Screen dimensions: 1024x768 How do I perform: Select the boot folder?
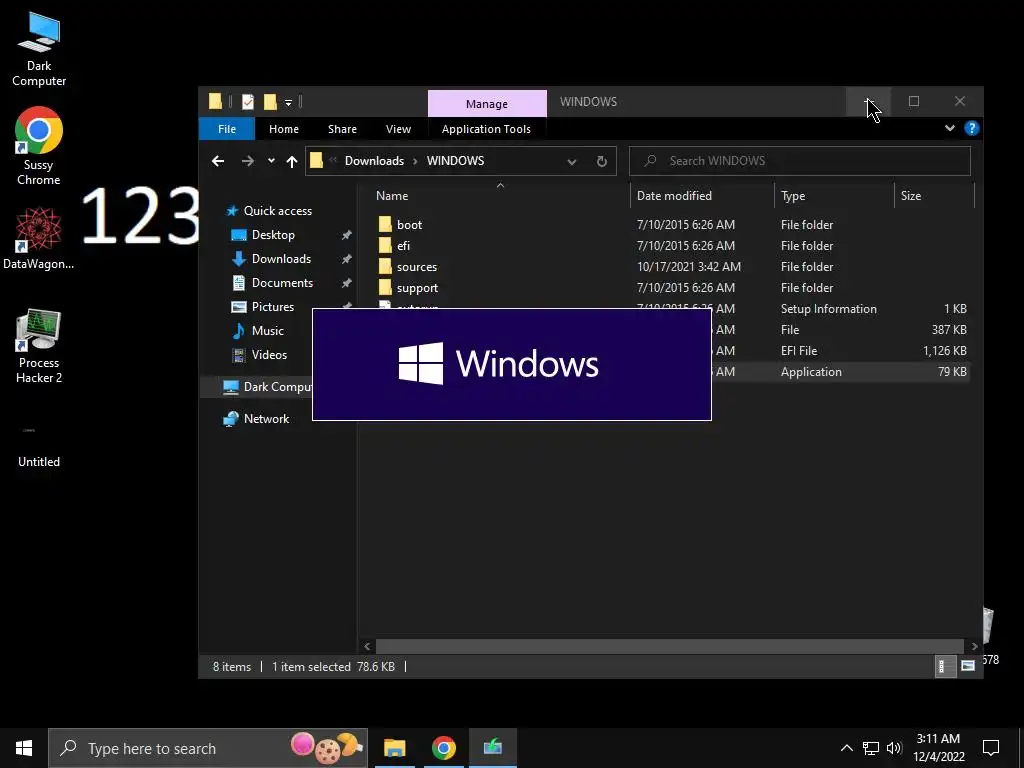(x=672, y=225)
